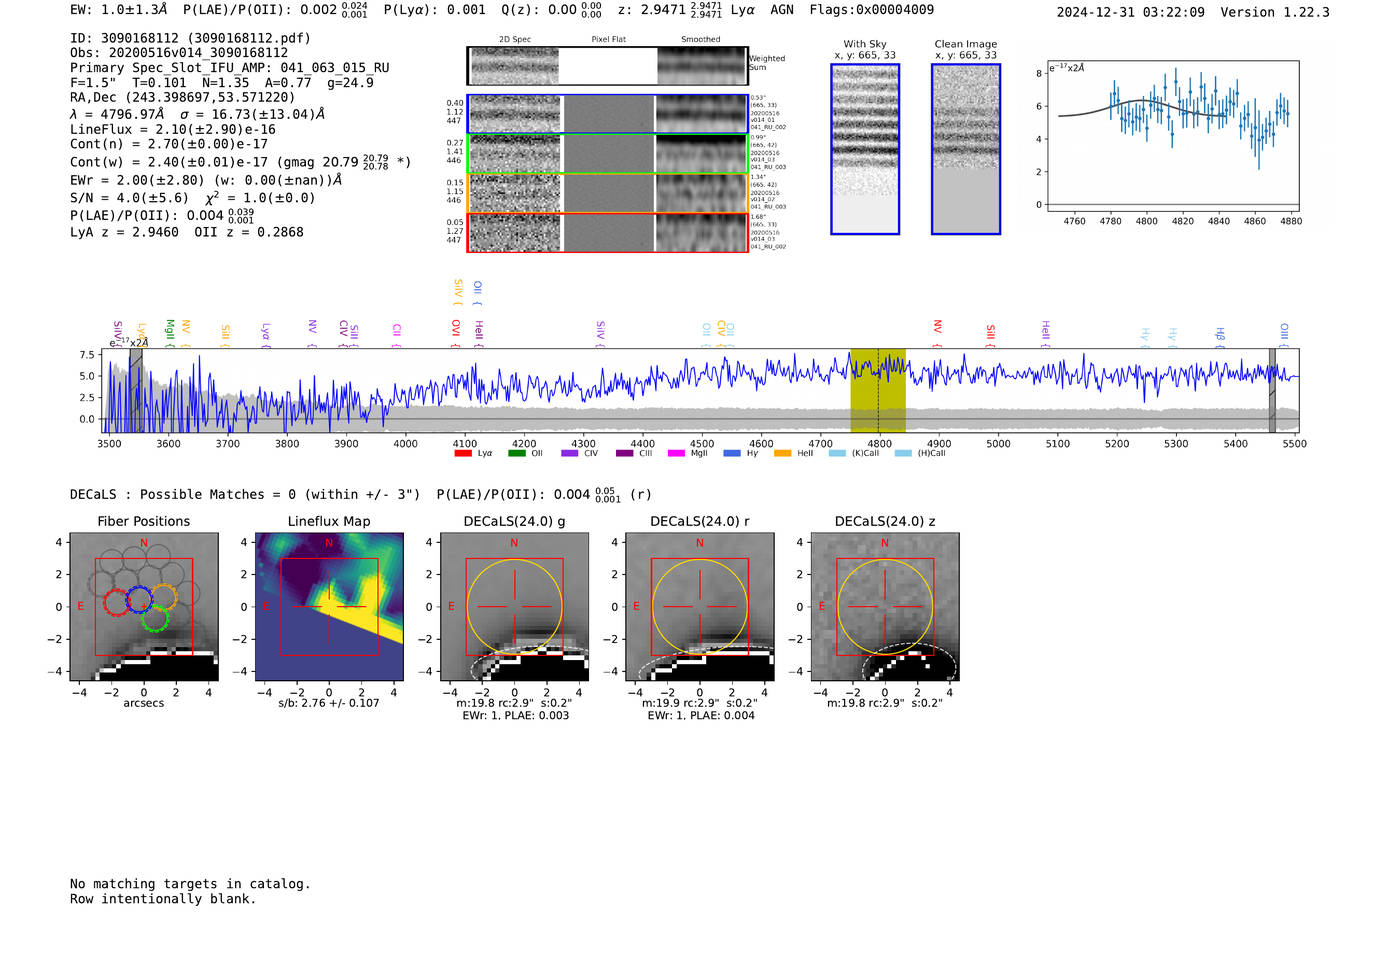This screenshot has height=953, width=1400.
Task: Click the timestamp "2024-12-31 03:22:09"
Action: [1131, 12]
